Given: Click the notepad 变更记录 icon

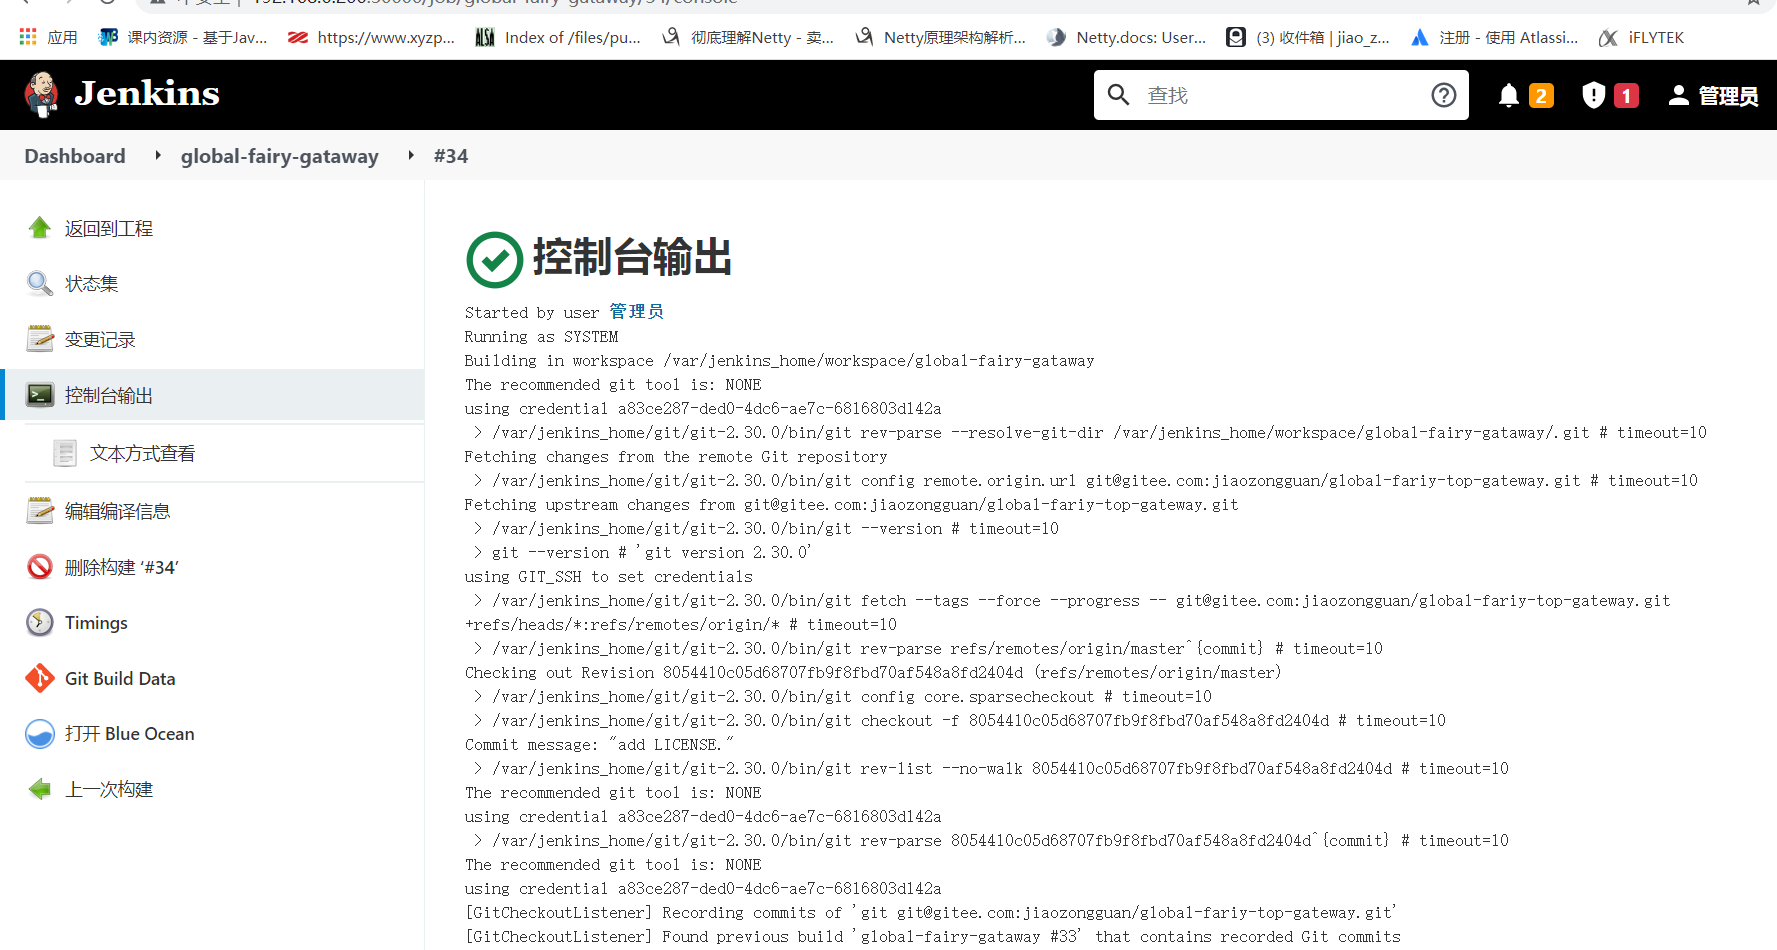Looking at the screenshot, I should tap(40, 339).
